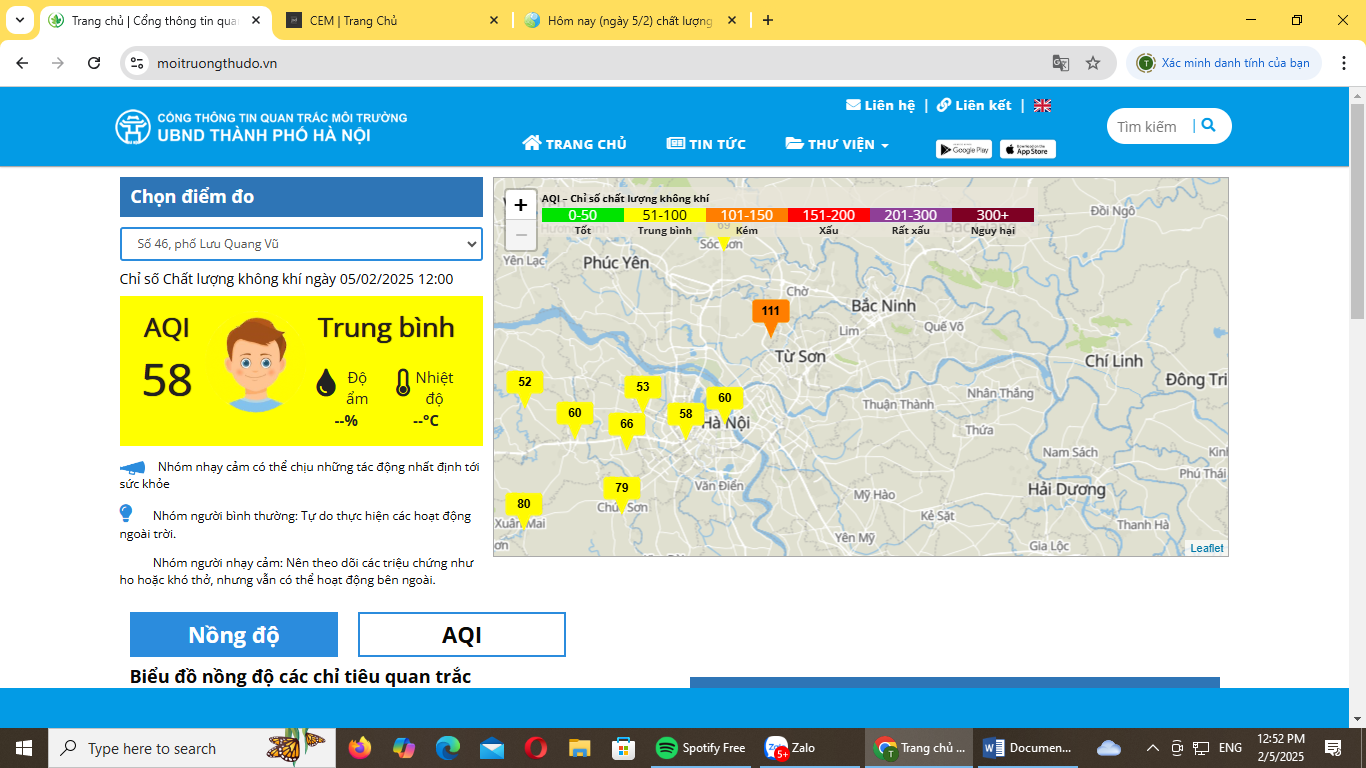Zoom in on the map
This screenshot has width=1366, height=768.
(x=521, y=205)
